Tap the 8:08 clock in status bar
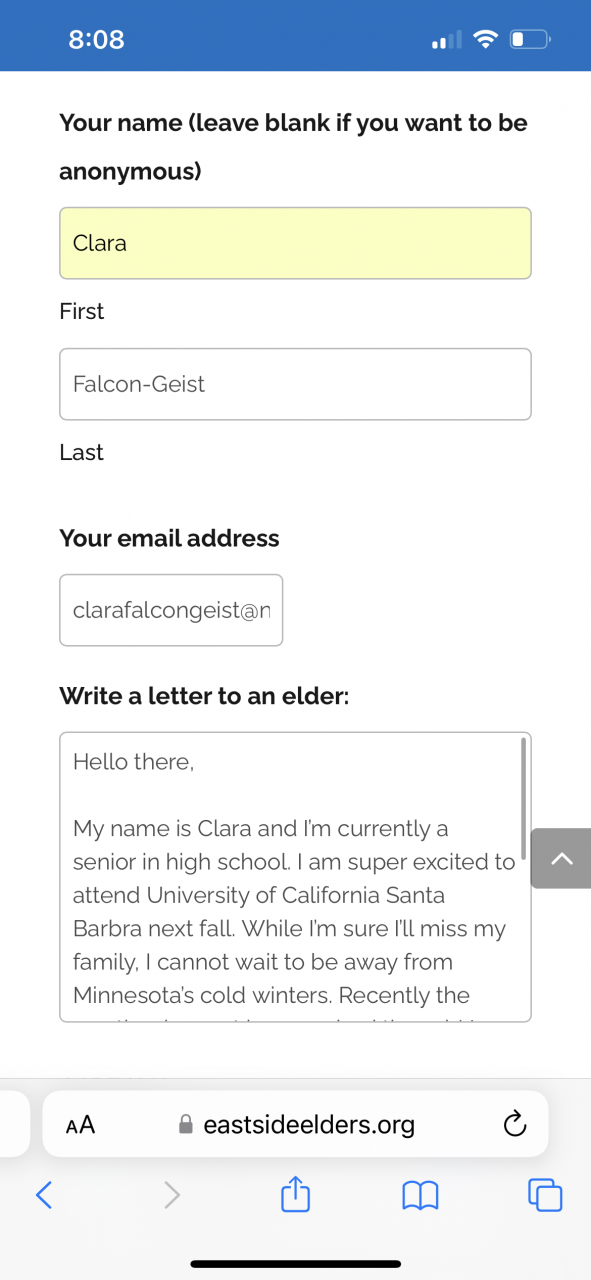The height and width of the screenshot is (1280, 591). pos(96,40)
